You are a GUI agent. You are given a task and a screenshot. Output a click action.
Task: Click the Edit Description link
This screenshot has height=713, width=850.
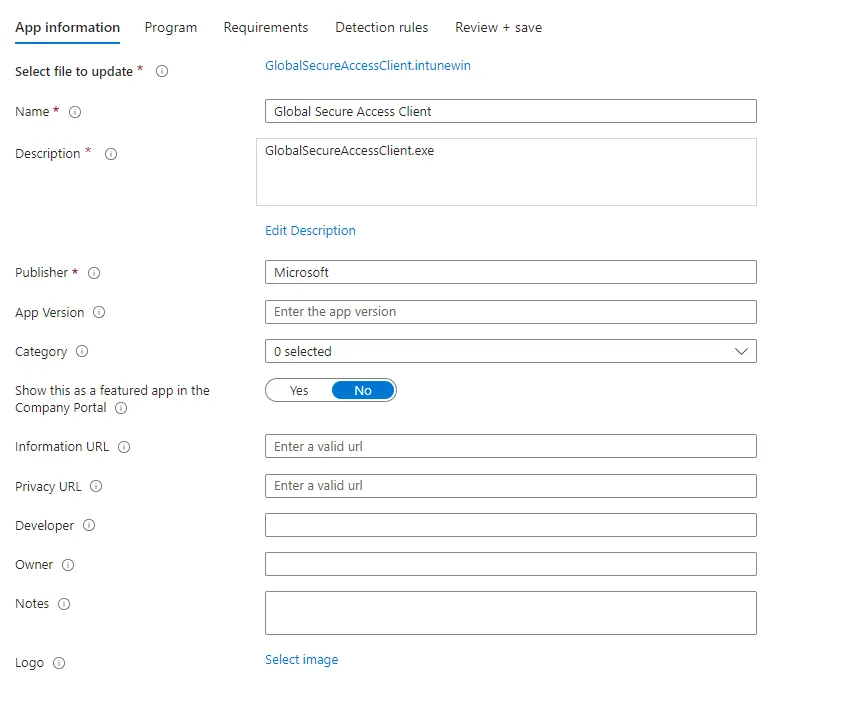pyautogui.click(x=310, y=230)
